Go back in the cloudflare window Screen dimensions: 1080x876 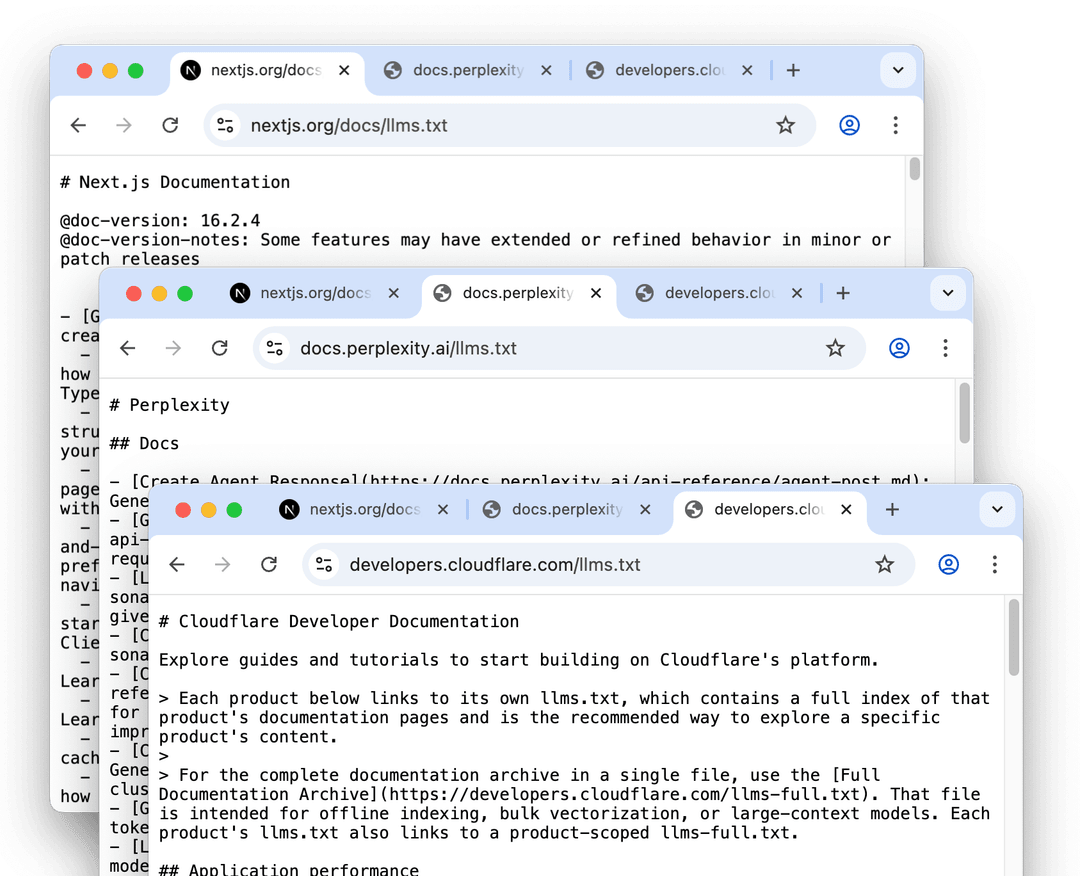click(178, 565)
